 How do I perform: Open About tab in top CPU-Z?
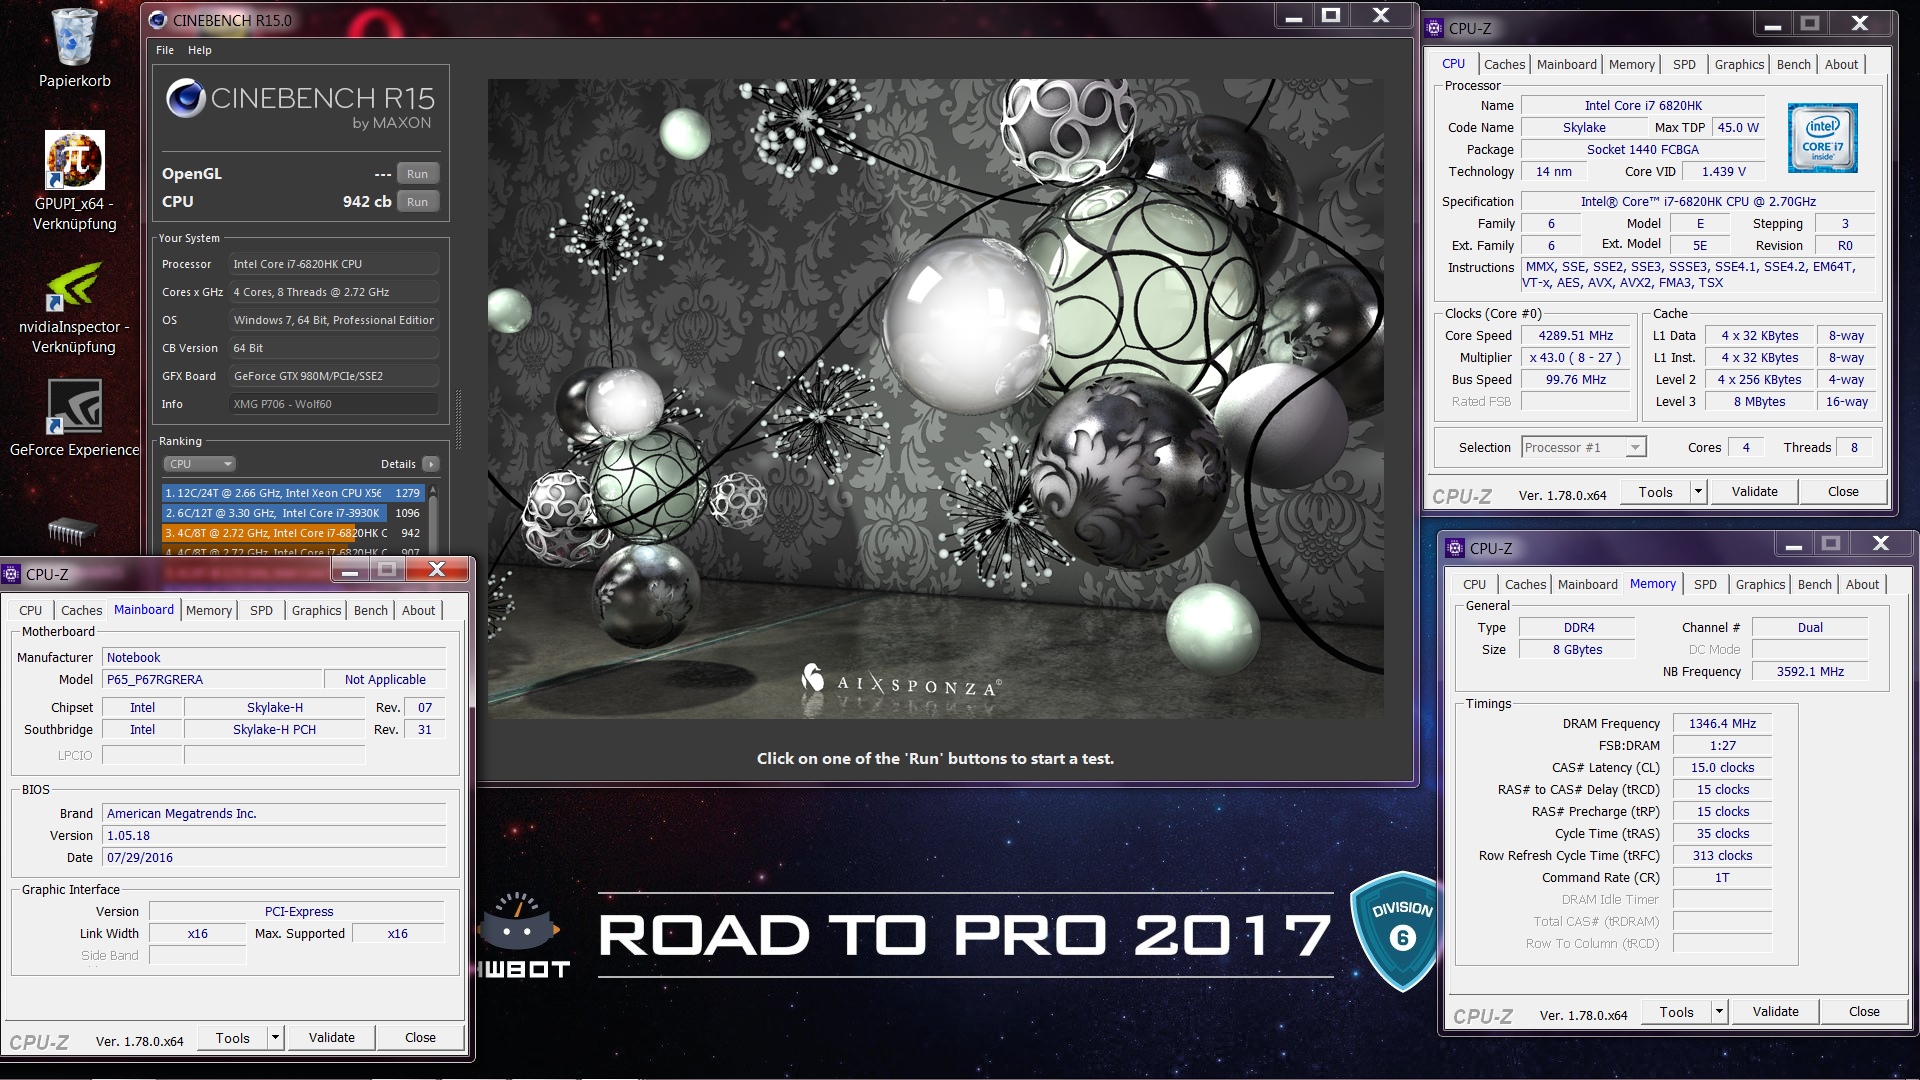[1841, 64]
